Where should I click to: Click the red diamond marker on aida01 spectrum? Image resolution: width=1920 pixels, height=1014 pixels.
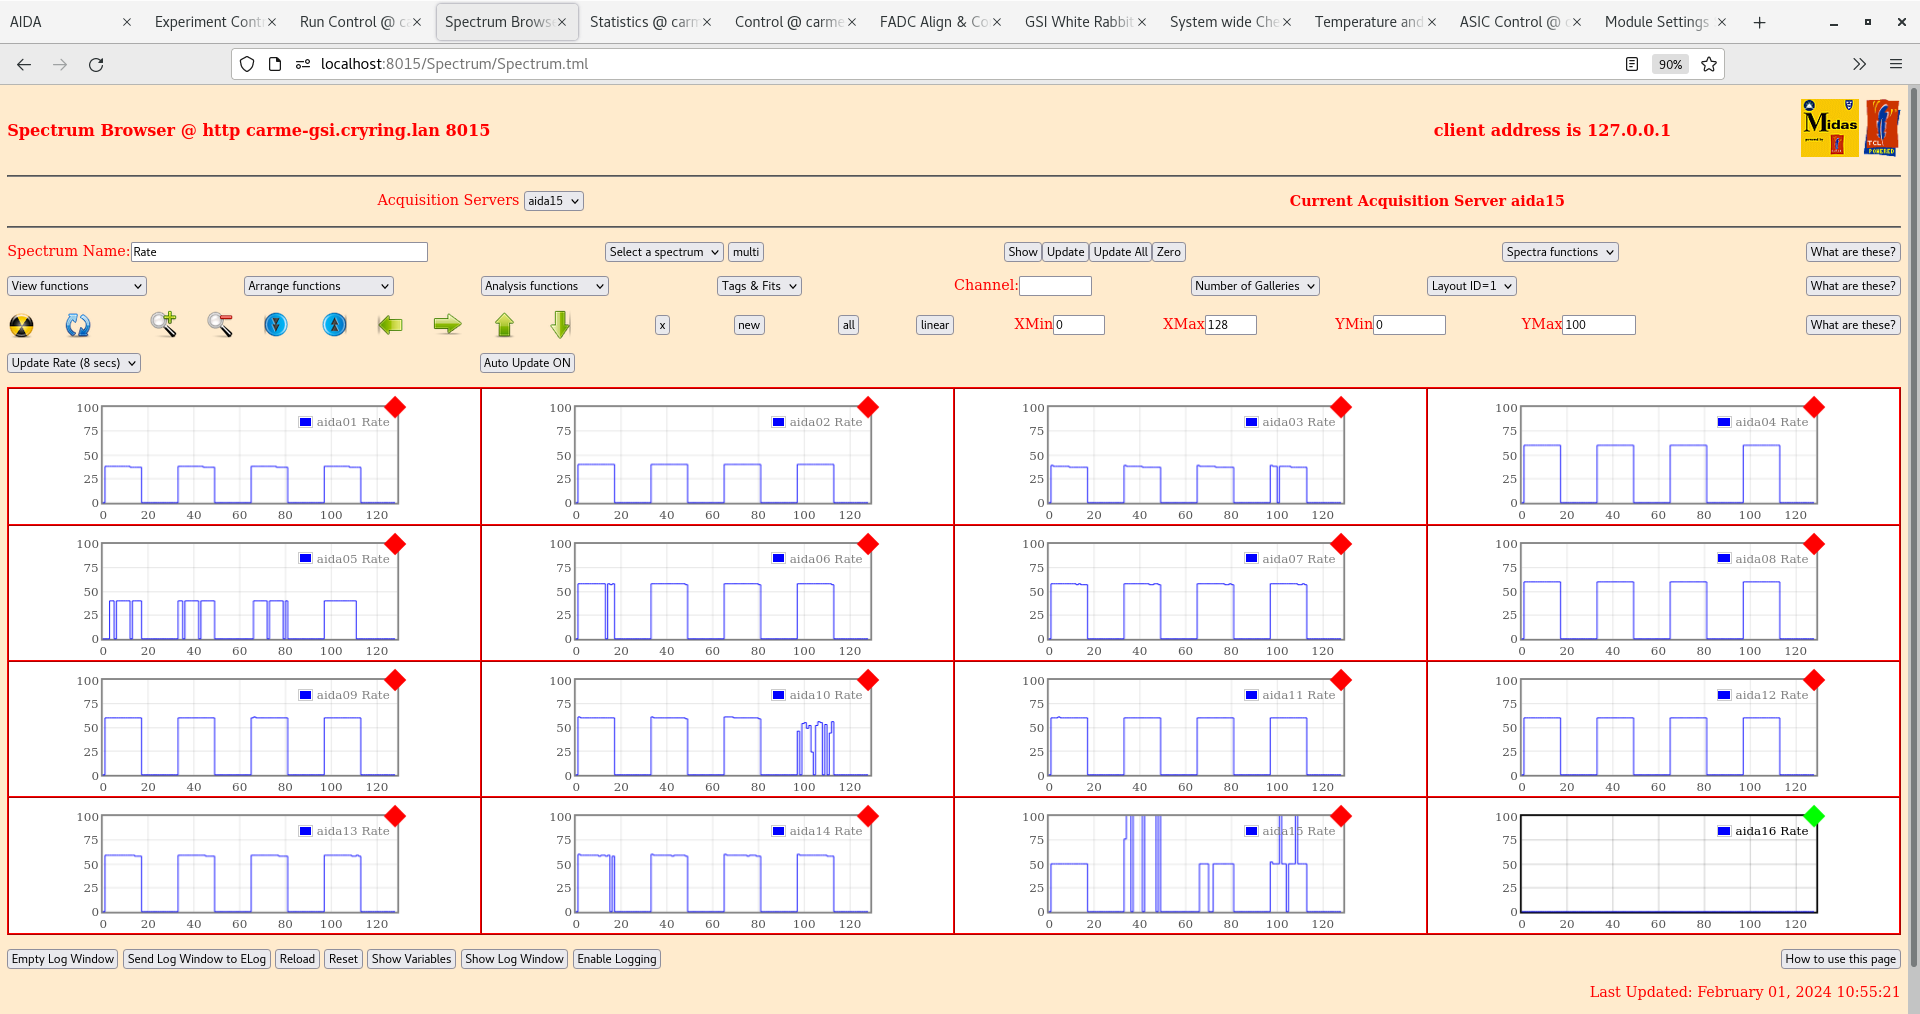(396, 408)
